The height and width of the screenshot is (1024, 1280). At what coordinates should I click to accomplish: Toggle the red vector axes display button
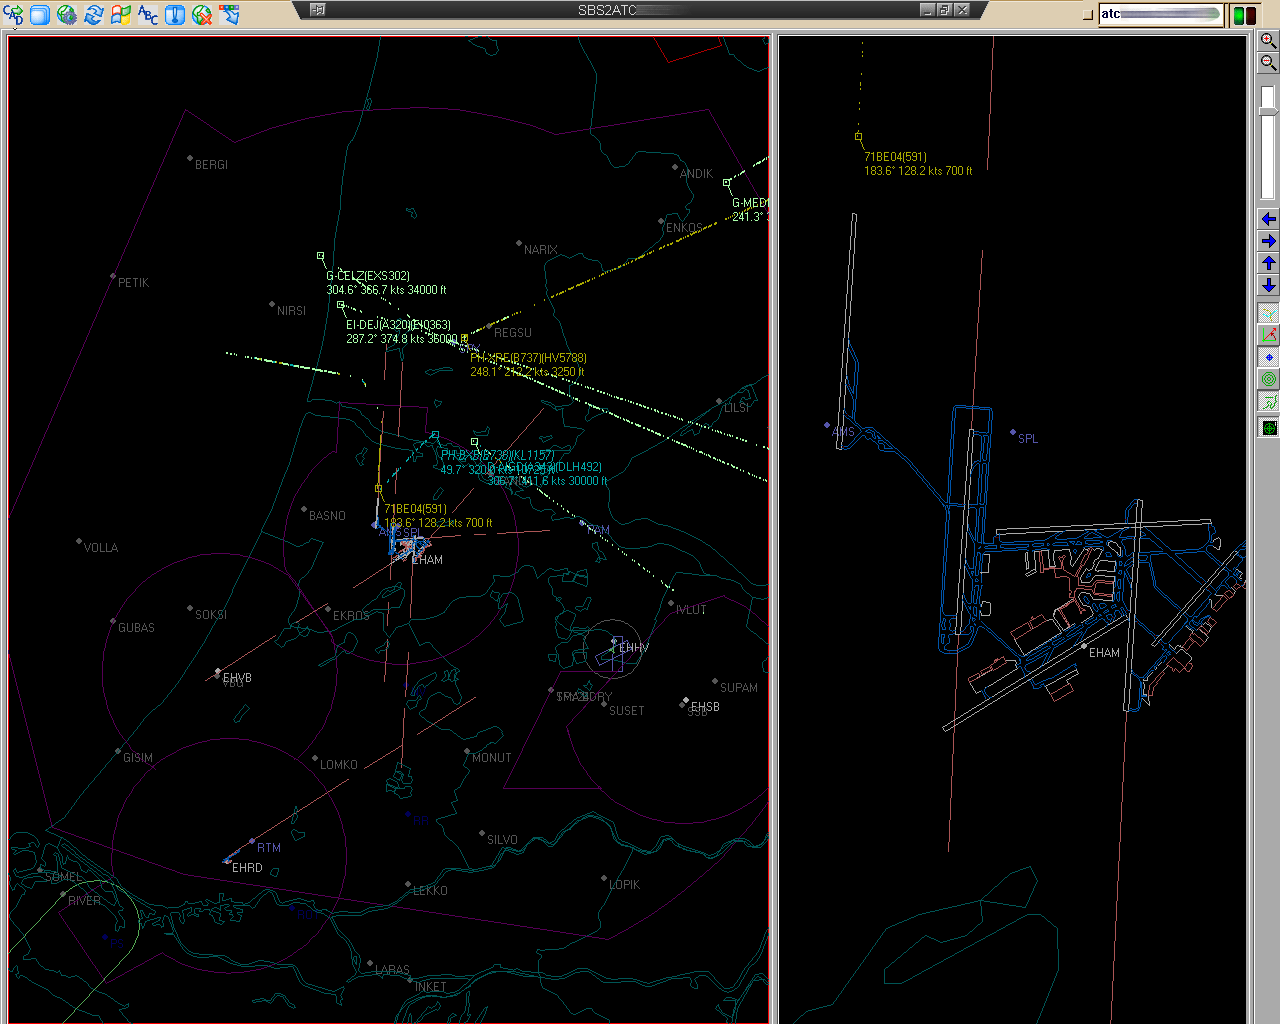coord(1268,335)
